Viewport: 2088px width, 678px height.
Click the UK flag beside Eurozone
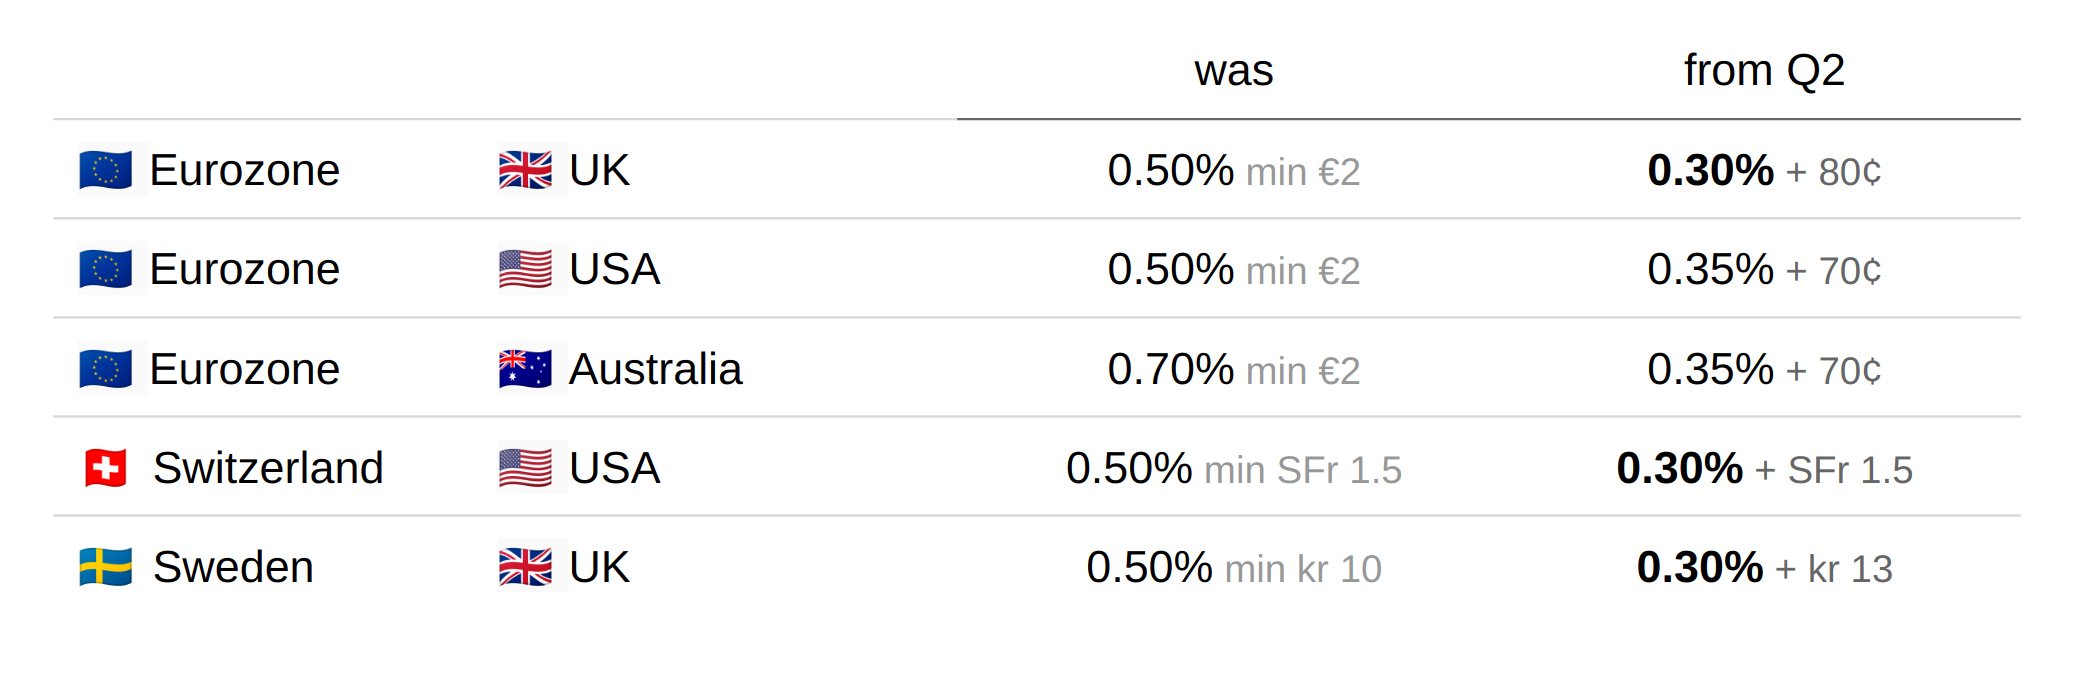[525, 170]
